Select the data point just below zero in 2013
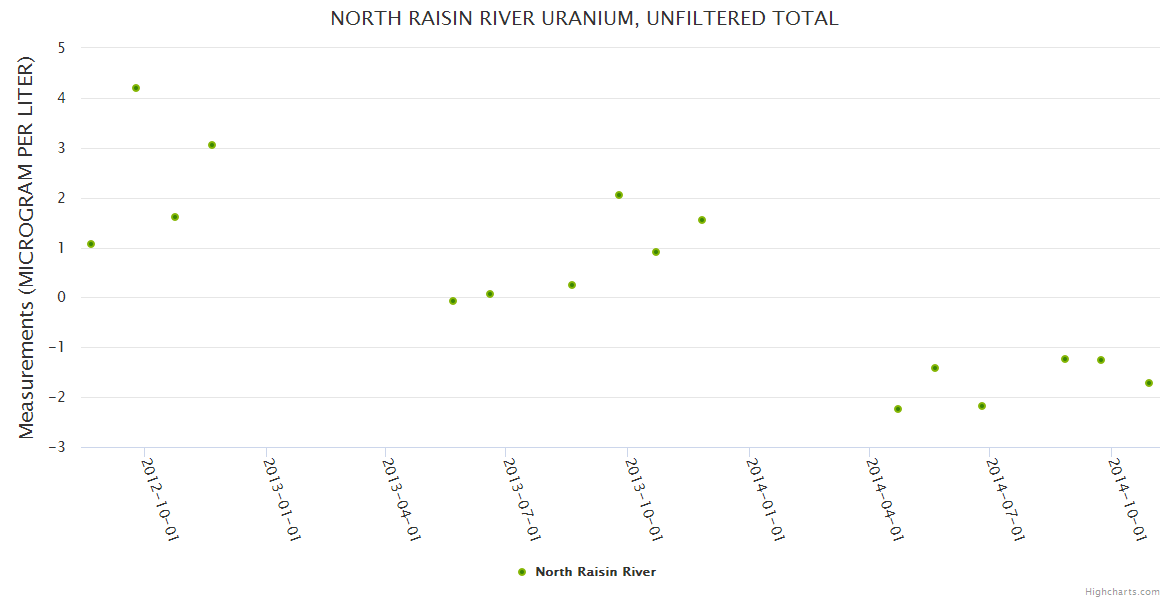The width and height of the screenshot is (1170, 600). (453, 301)
